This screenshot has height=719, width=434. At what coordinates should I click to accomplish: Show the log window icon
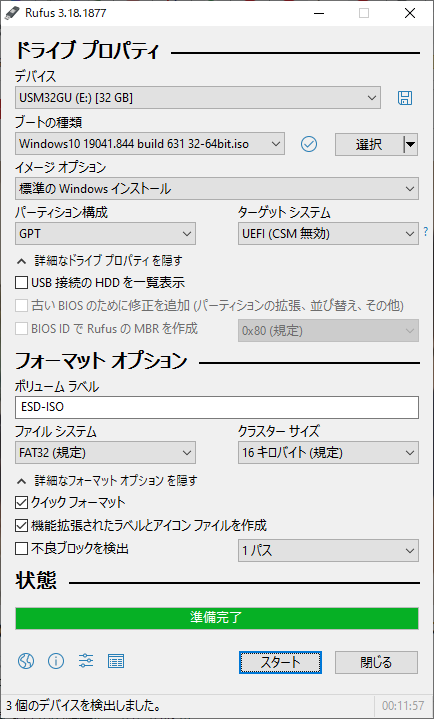116,661
